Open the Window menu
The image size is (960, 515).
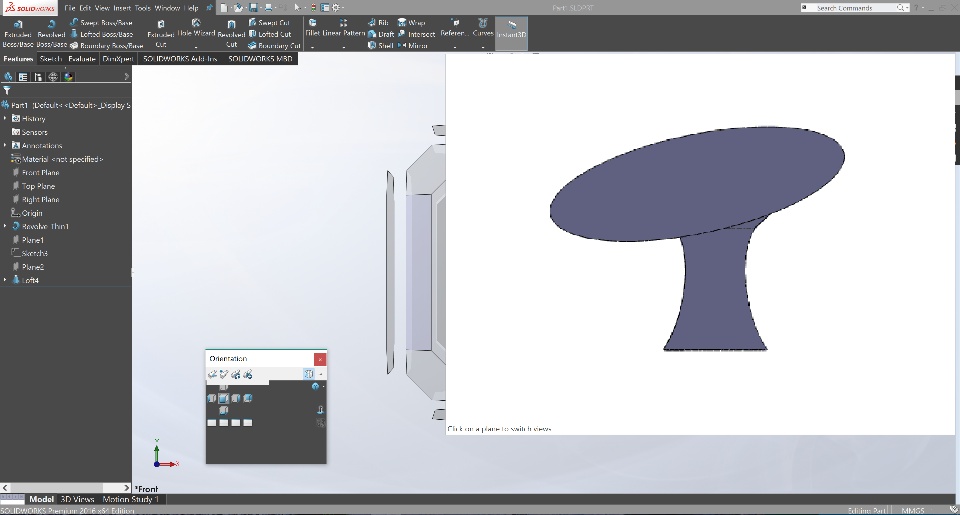click(x=167, y=8)
